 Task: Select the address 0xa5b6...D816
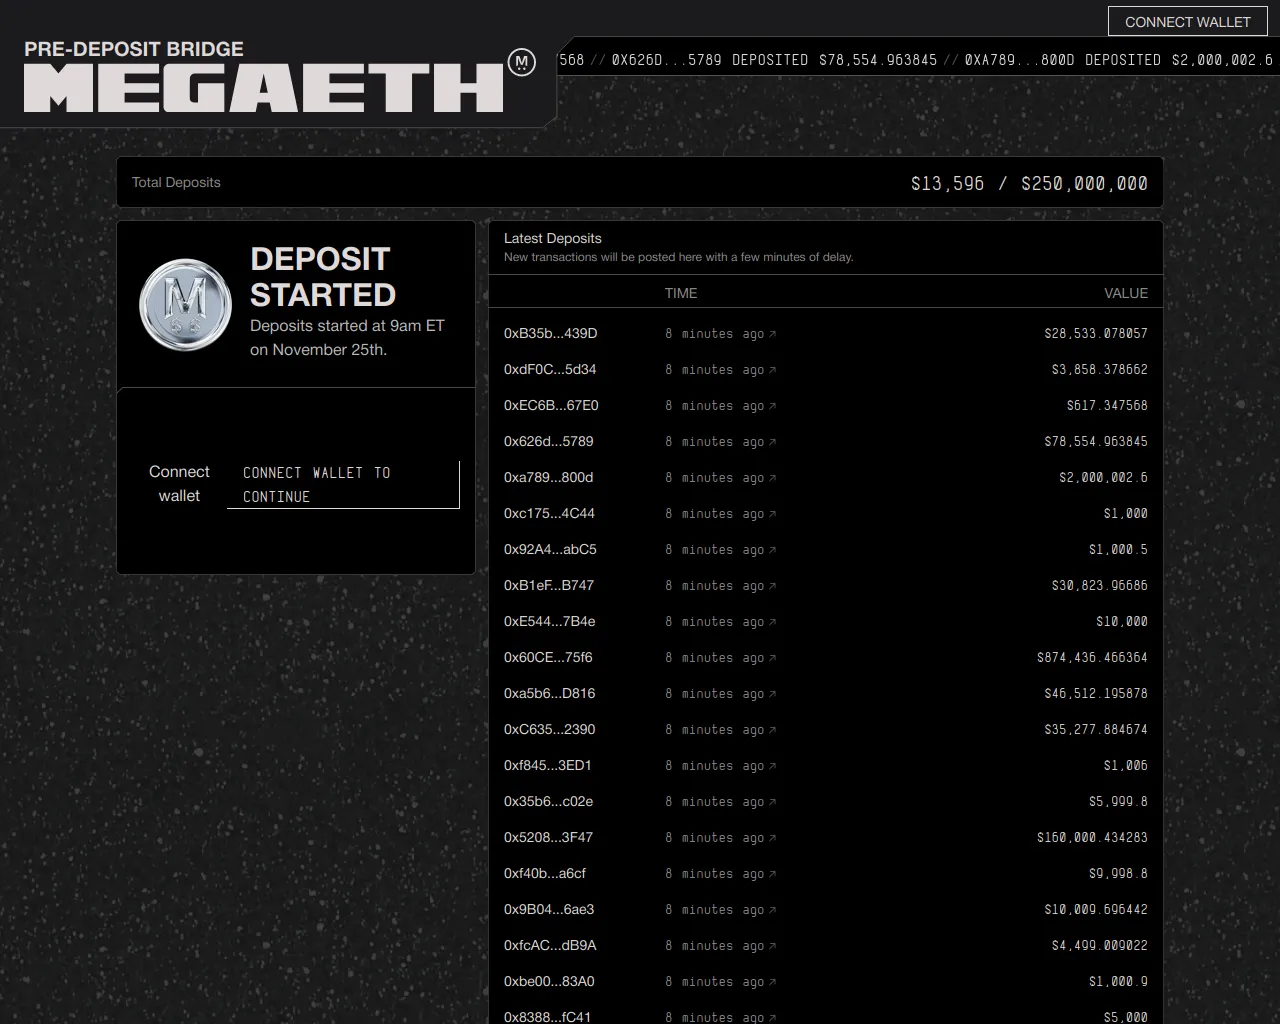pos(550,693)
